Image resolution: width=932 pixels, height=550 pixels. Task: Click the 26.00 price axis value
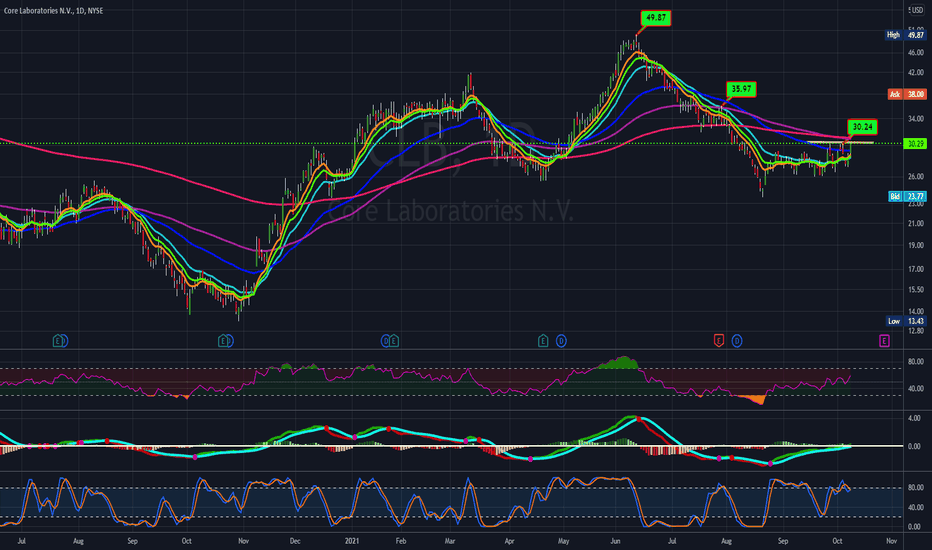coord(915,177)
